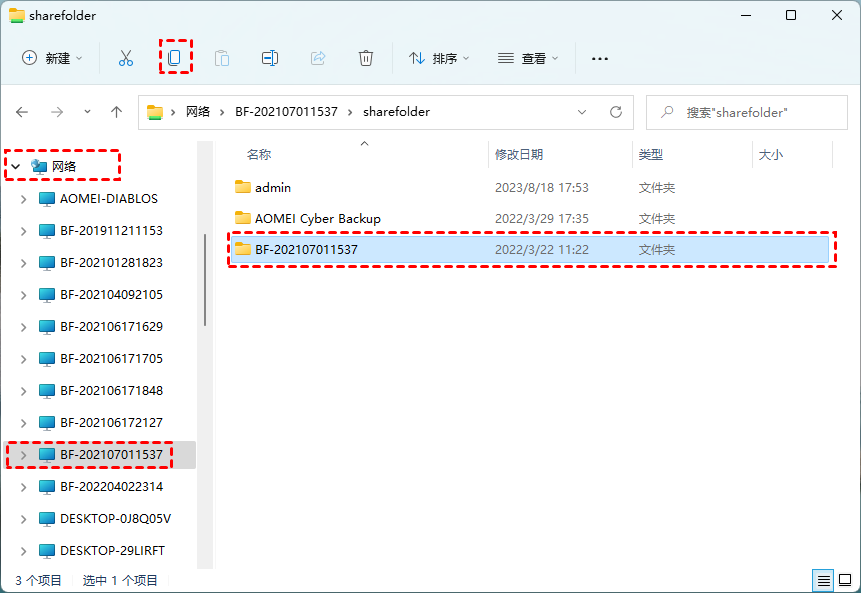Click the Share icon on the toolbar

pyautogui.click(x=317, y=58)
